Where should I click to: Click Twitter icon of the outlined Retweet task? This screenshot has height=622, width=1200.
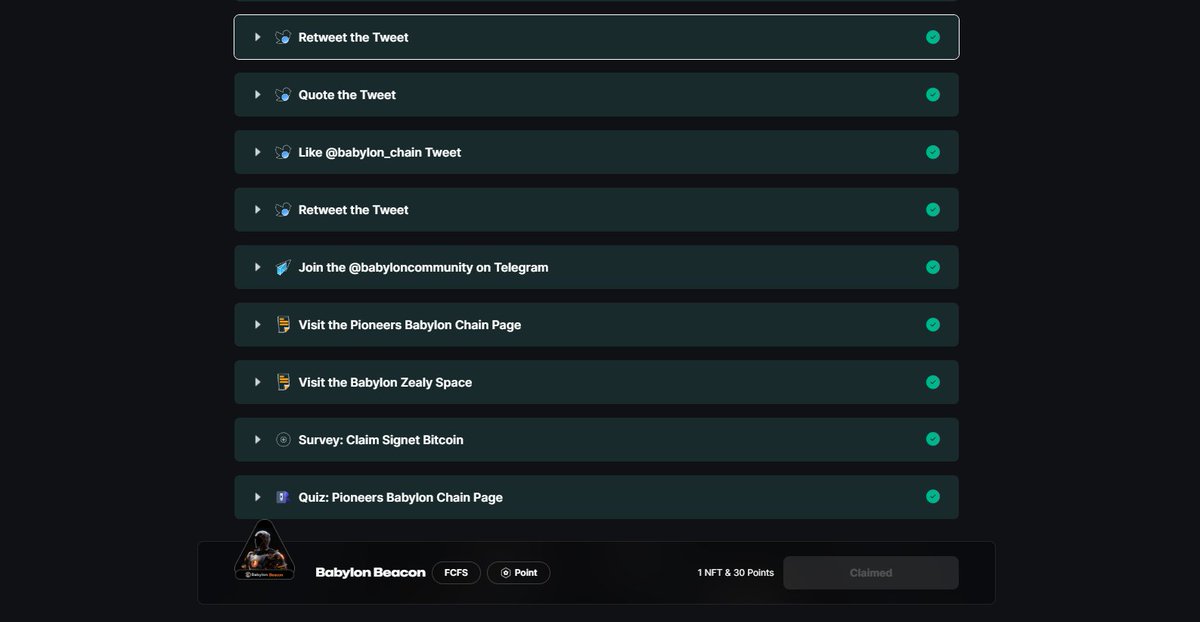pyautogui.click(x=283, y=37)
